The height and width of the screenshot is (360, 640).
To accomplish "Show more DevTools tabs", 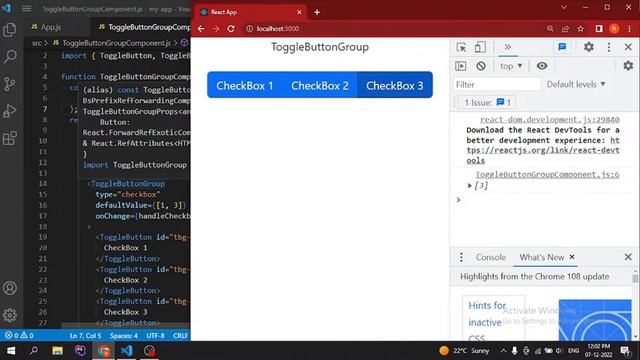I will (x=508, y=47).
